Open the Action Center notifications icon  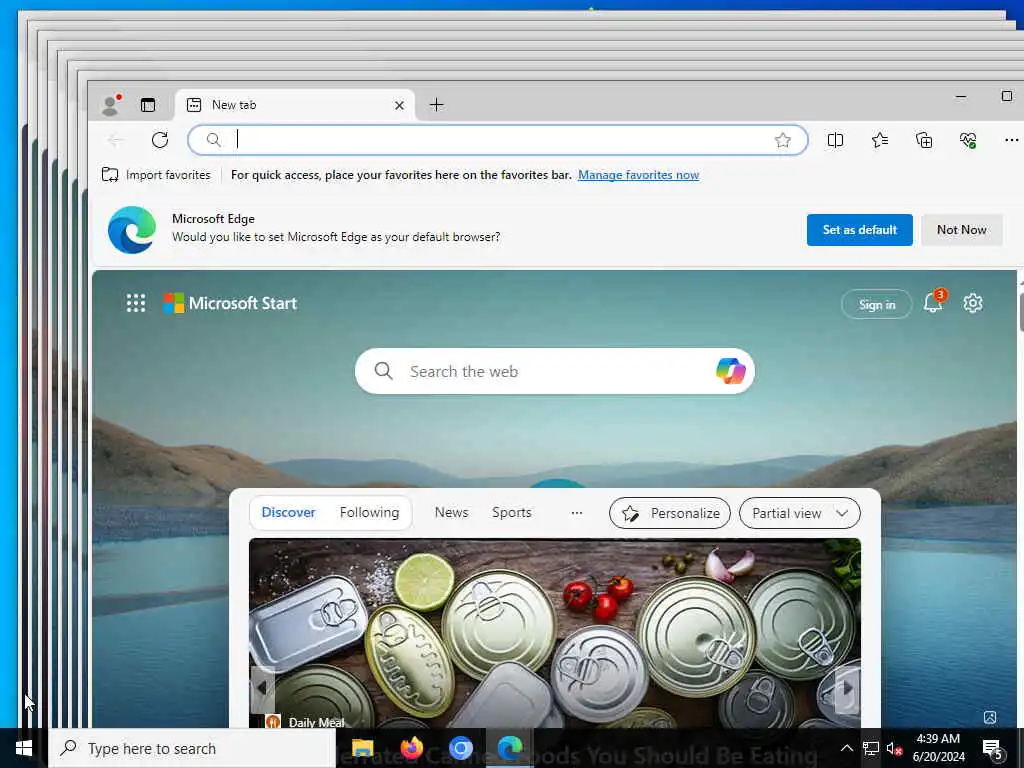[x=993, y=748]
